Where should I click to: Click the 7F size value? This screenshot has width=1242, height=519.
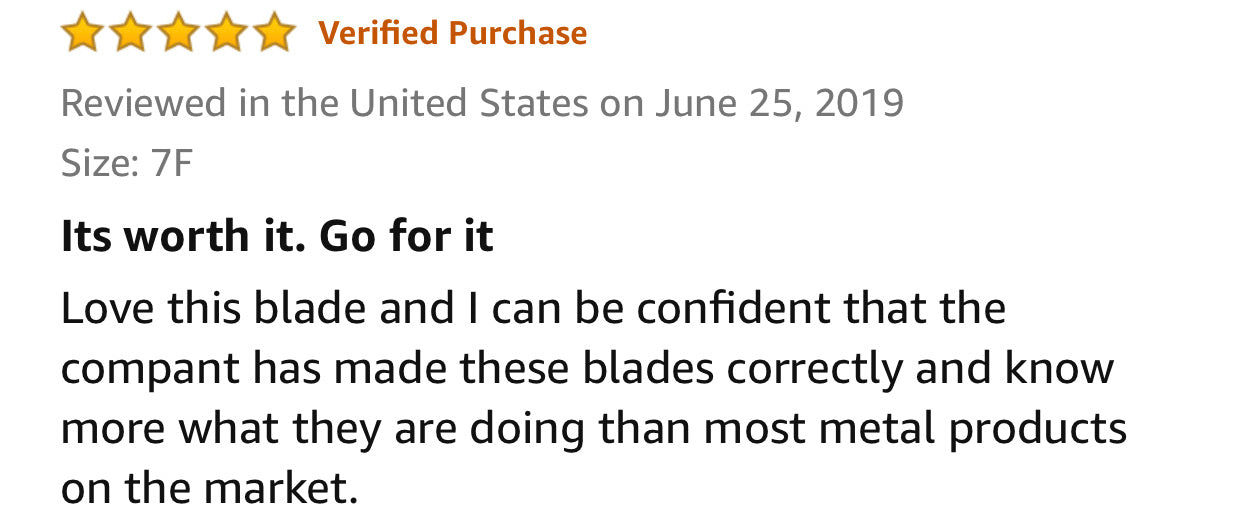tap(170, 163)
